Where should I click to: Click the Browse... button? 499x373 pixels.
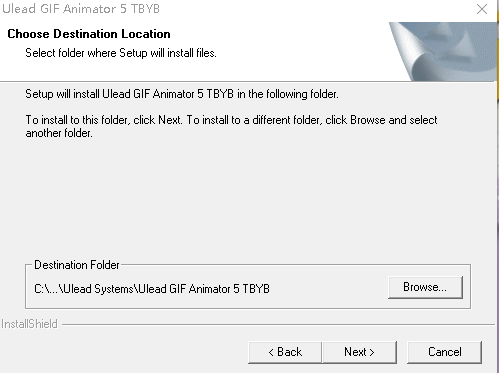point(425,287)
